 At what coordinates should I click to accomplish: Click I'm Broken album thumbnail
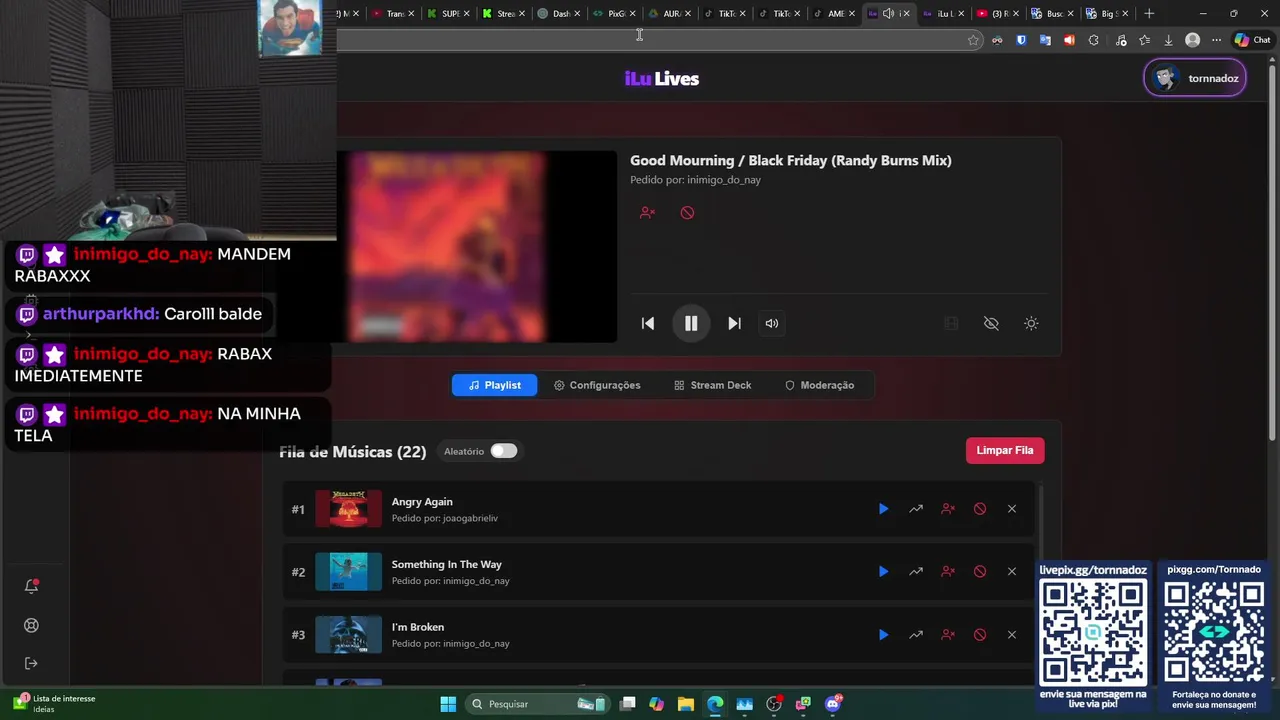[x=348, y=635]
